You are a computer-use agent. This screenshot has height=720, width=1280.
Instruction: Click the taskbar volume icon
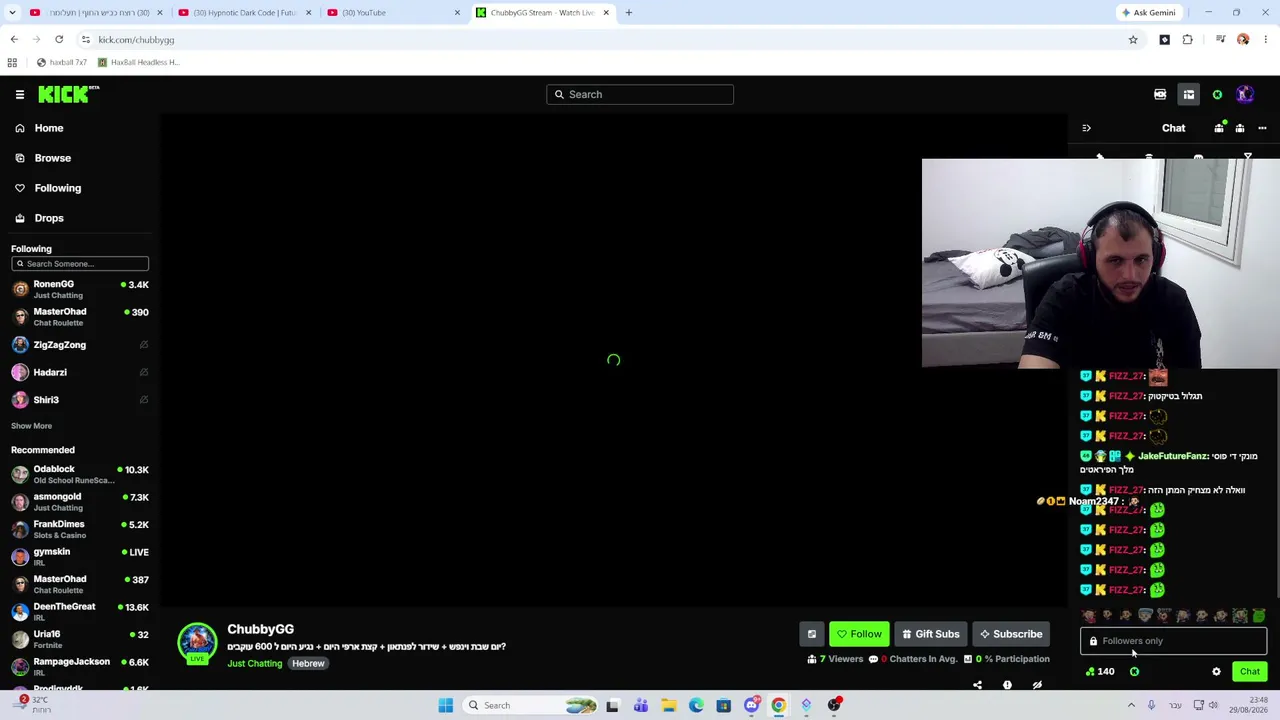(x=1213, y=706)
